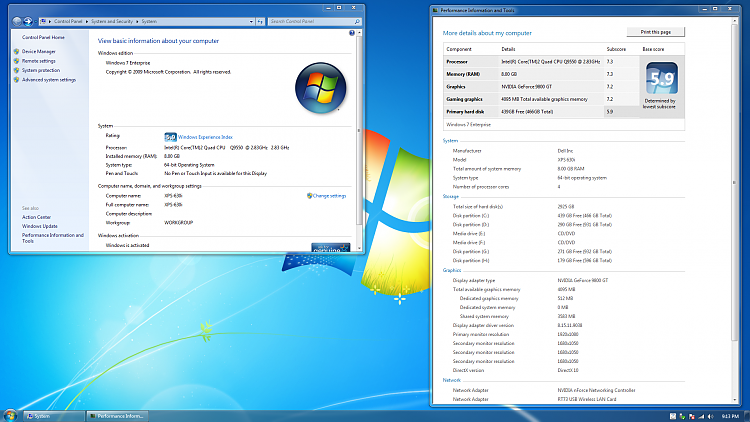This screenshot has height=422, width=750.
Task: Maximize the Performance Information and Tools window
Action: coord(715,9)
